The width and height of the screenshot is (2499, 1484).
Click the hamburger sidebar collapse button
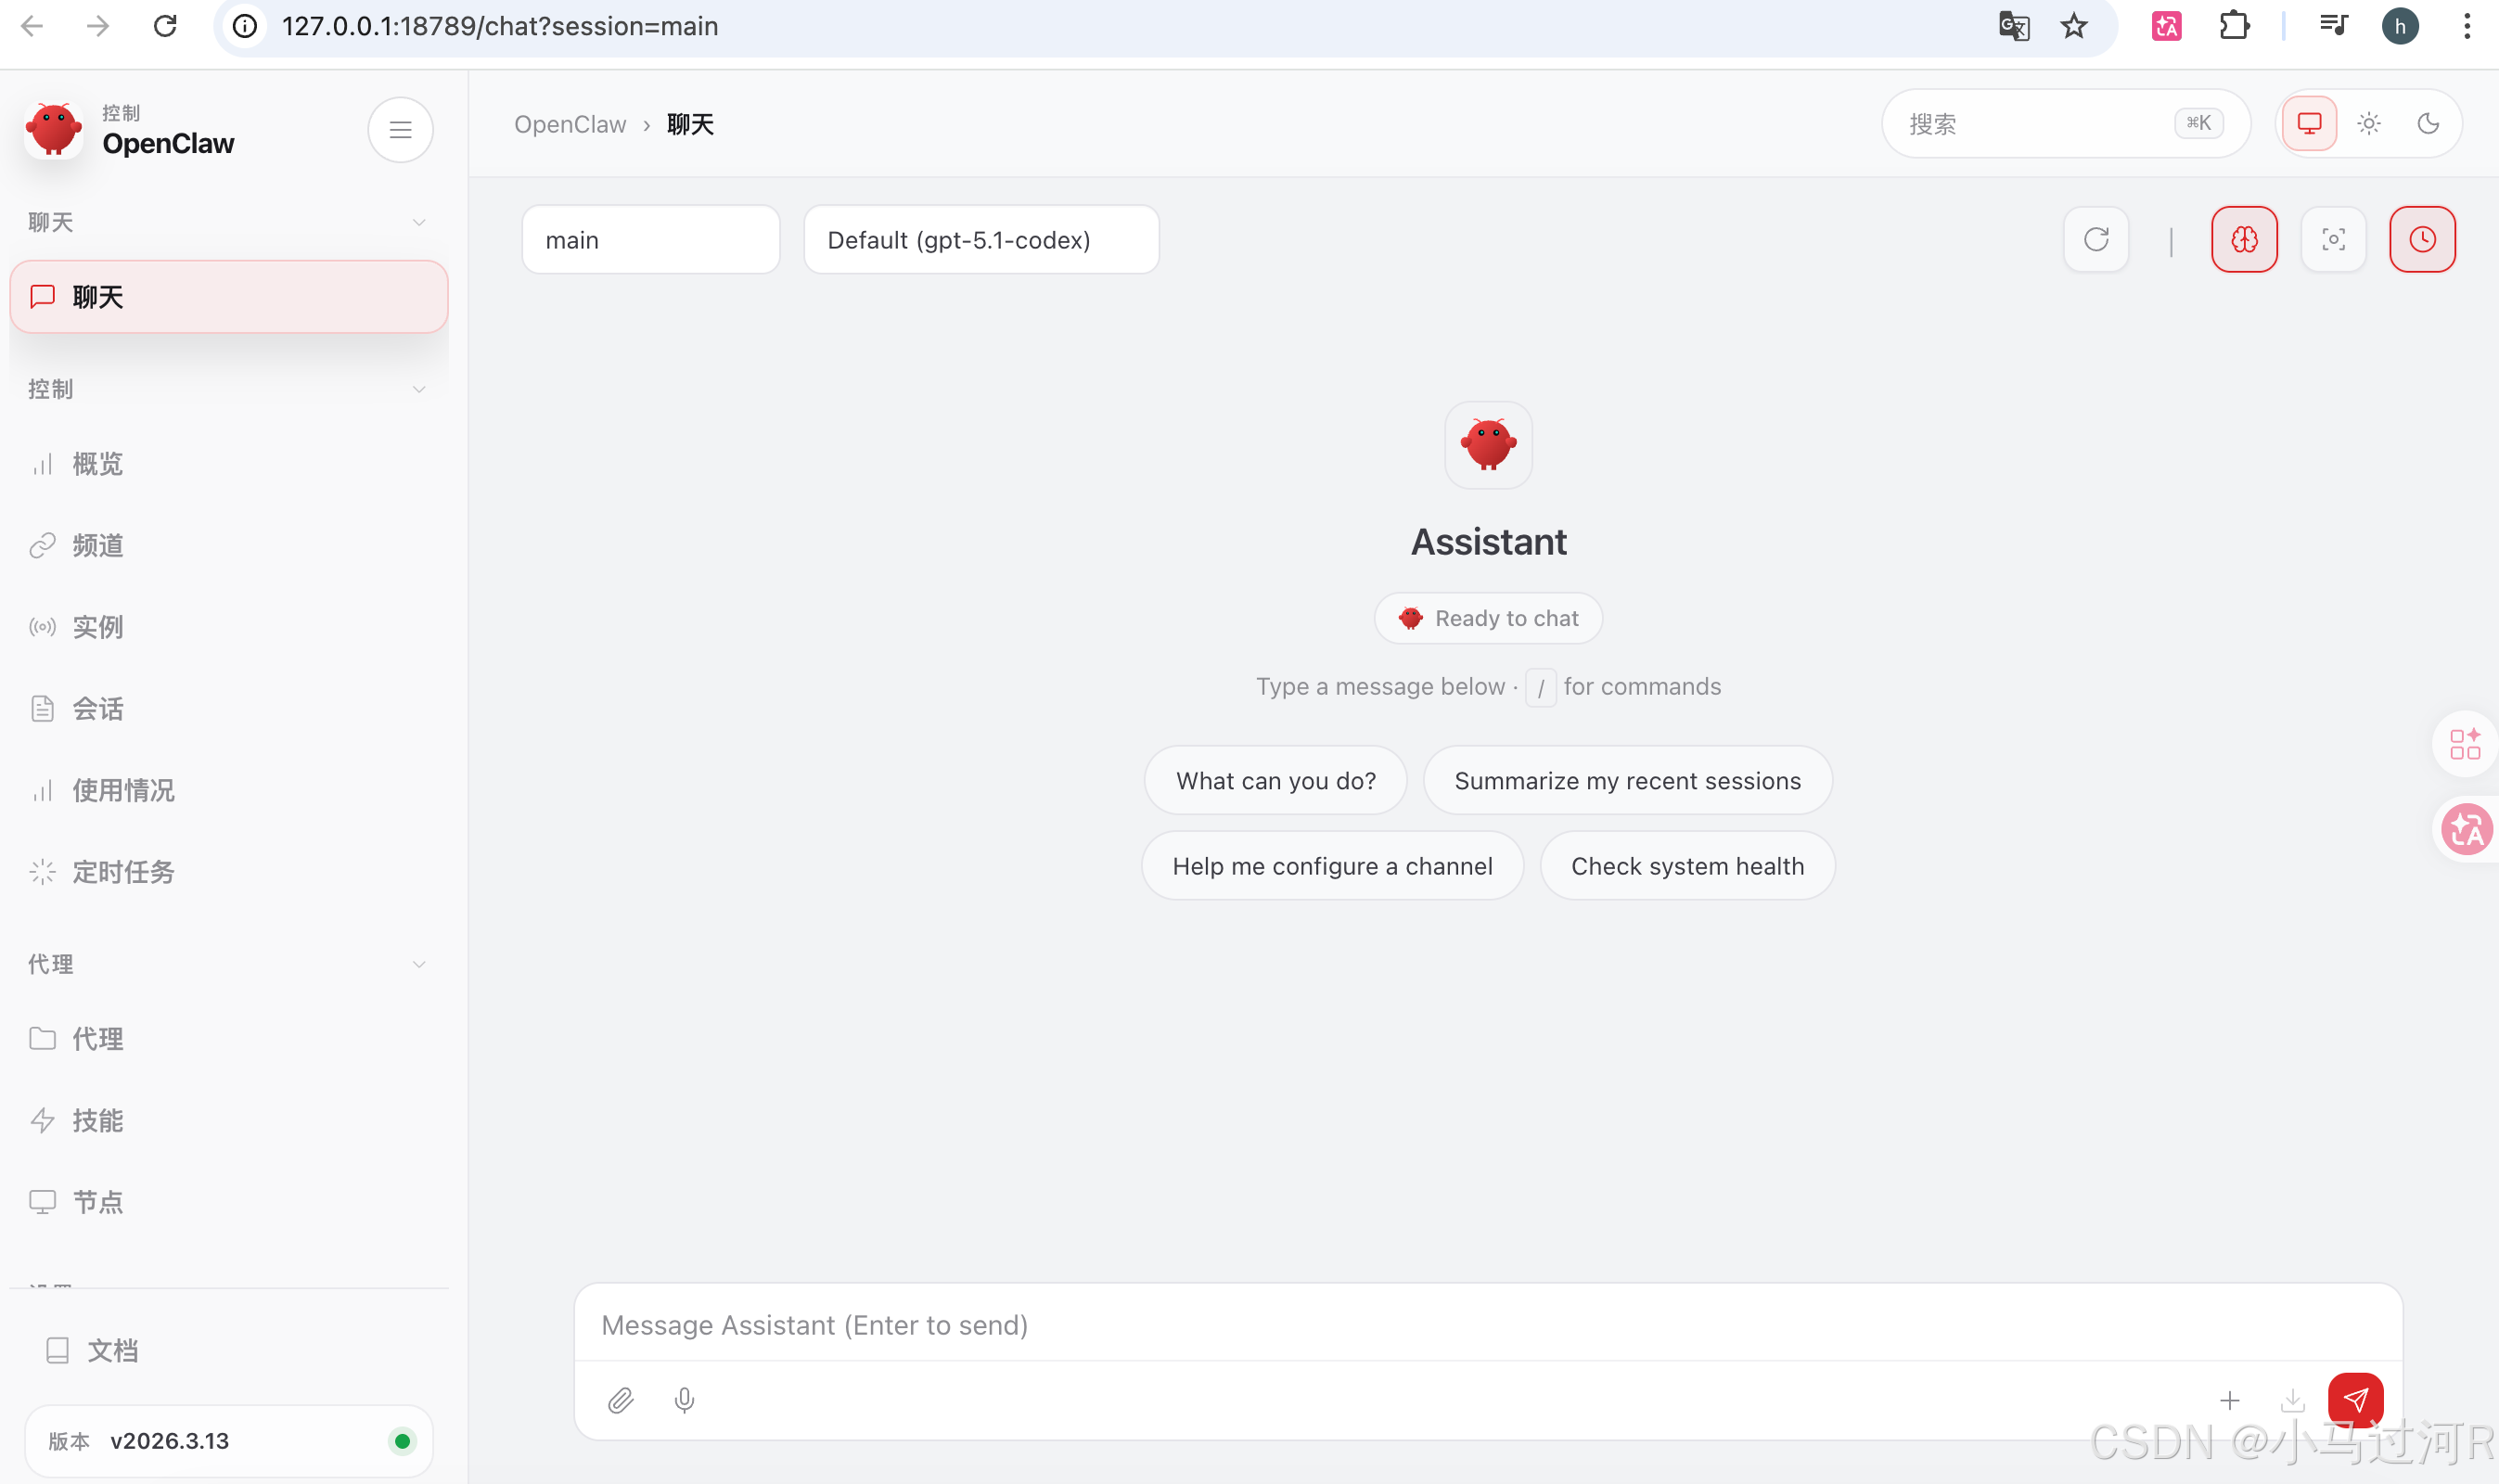400,129
